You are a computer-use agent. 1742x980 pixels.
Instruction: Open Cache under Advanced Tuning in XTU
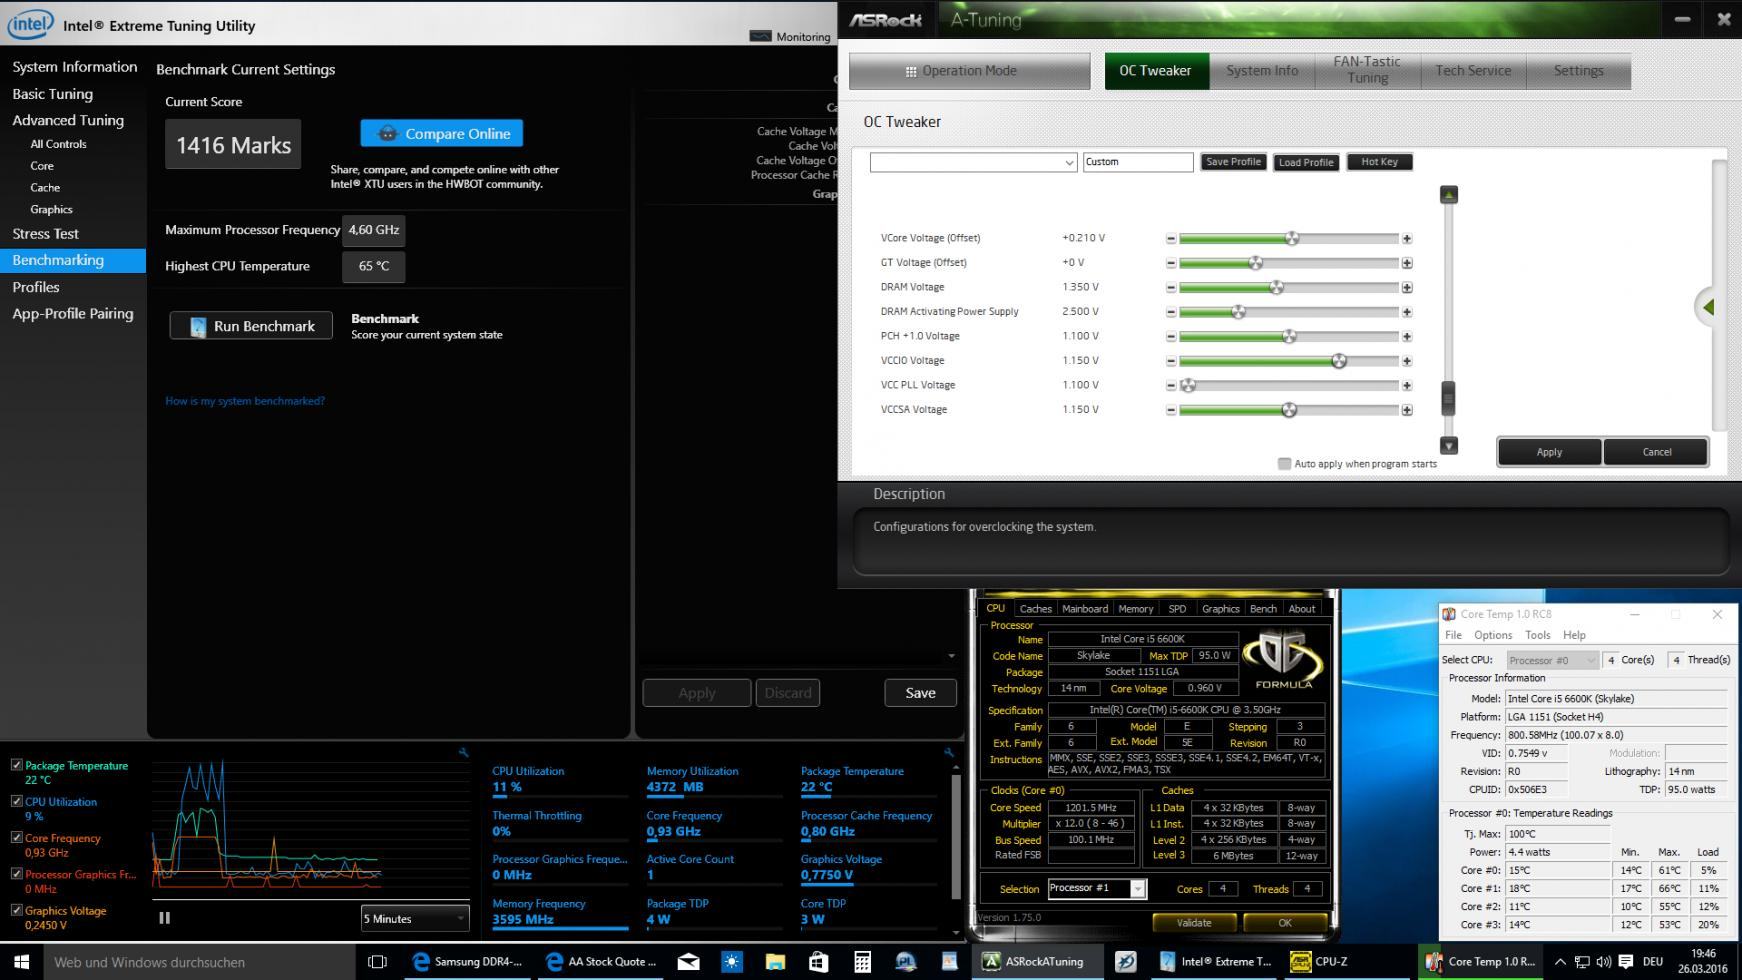point(45,188)
